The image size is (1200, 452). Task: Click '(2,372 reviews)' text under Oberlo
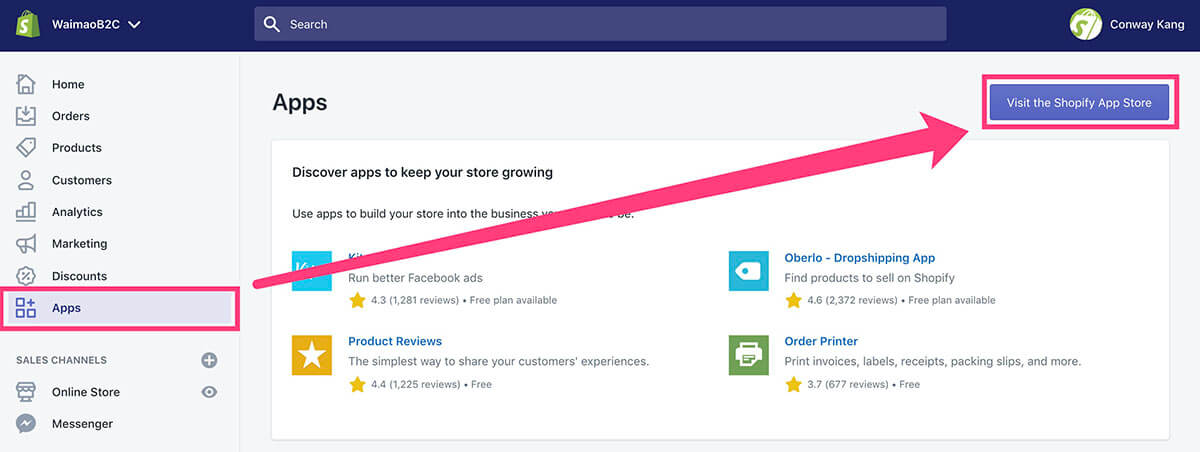862,300
